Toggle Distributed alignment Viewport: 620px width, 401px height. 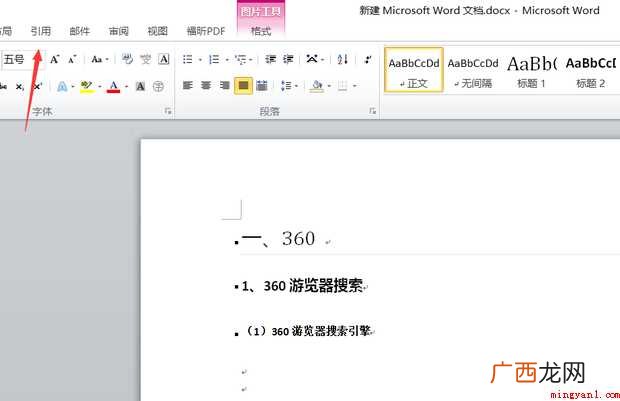click(262, 85)
